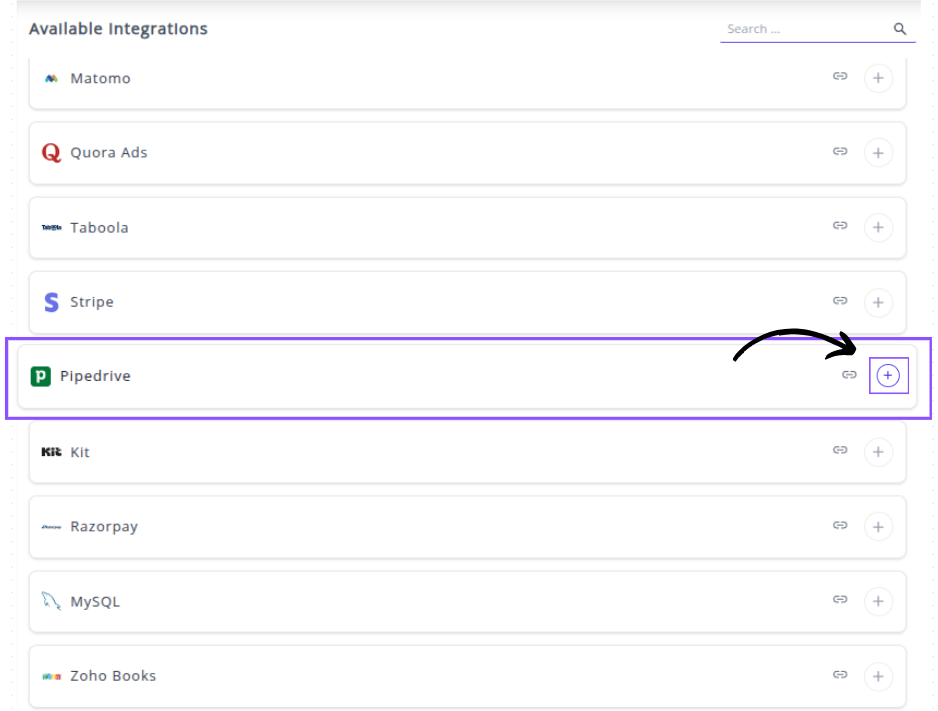938x711 pixels.
Task: Click Taboola's link icon
Action: tap(840, 226)
